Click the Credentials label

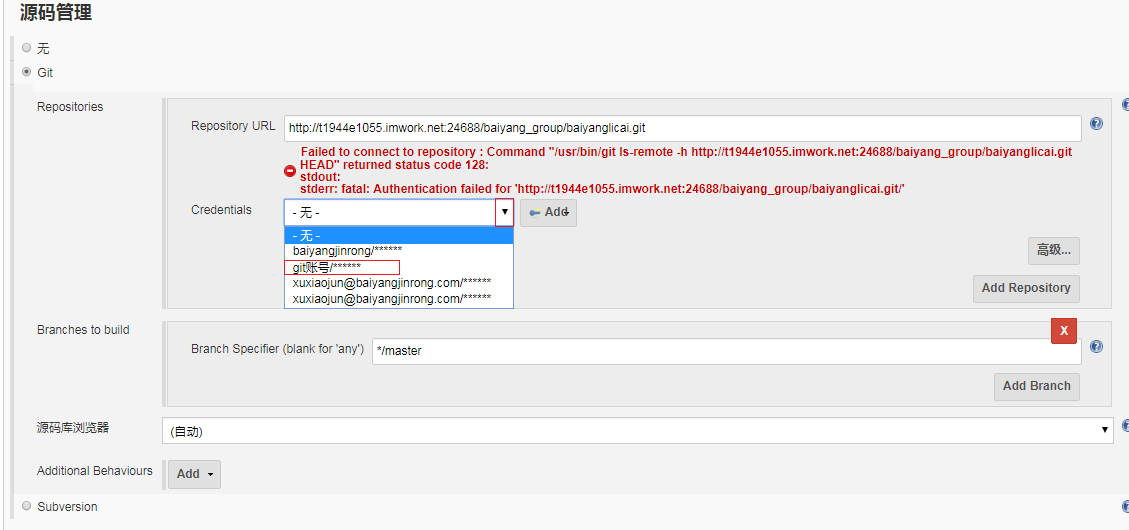tap(221, 210)
